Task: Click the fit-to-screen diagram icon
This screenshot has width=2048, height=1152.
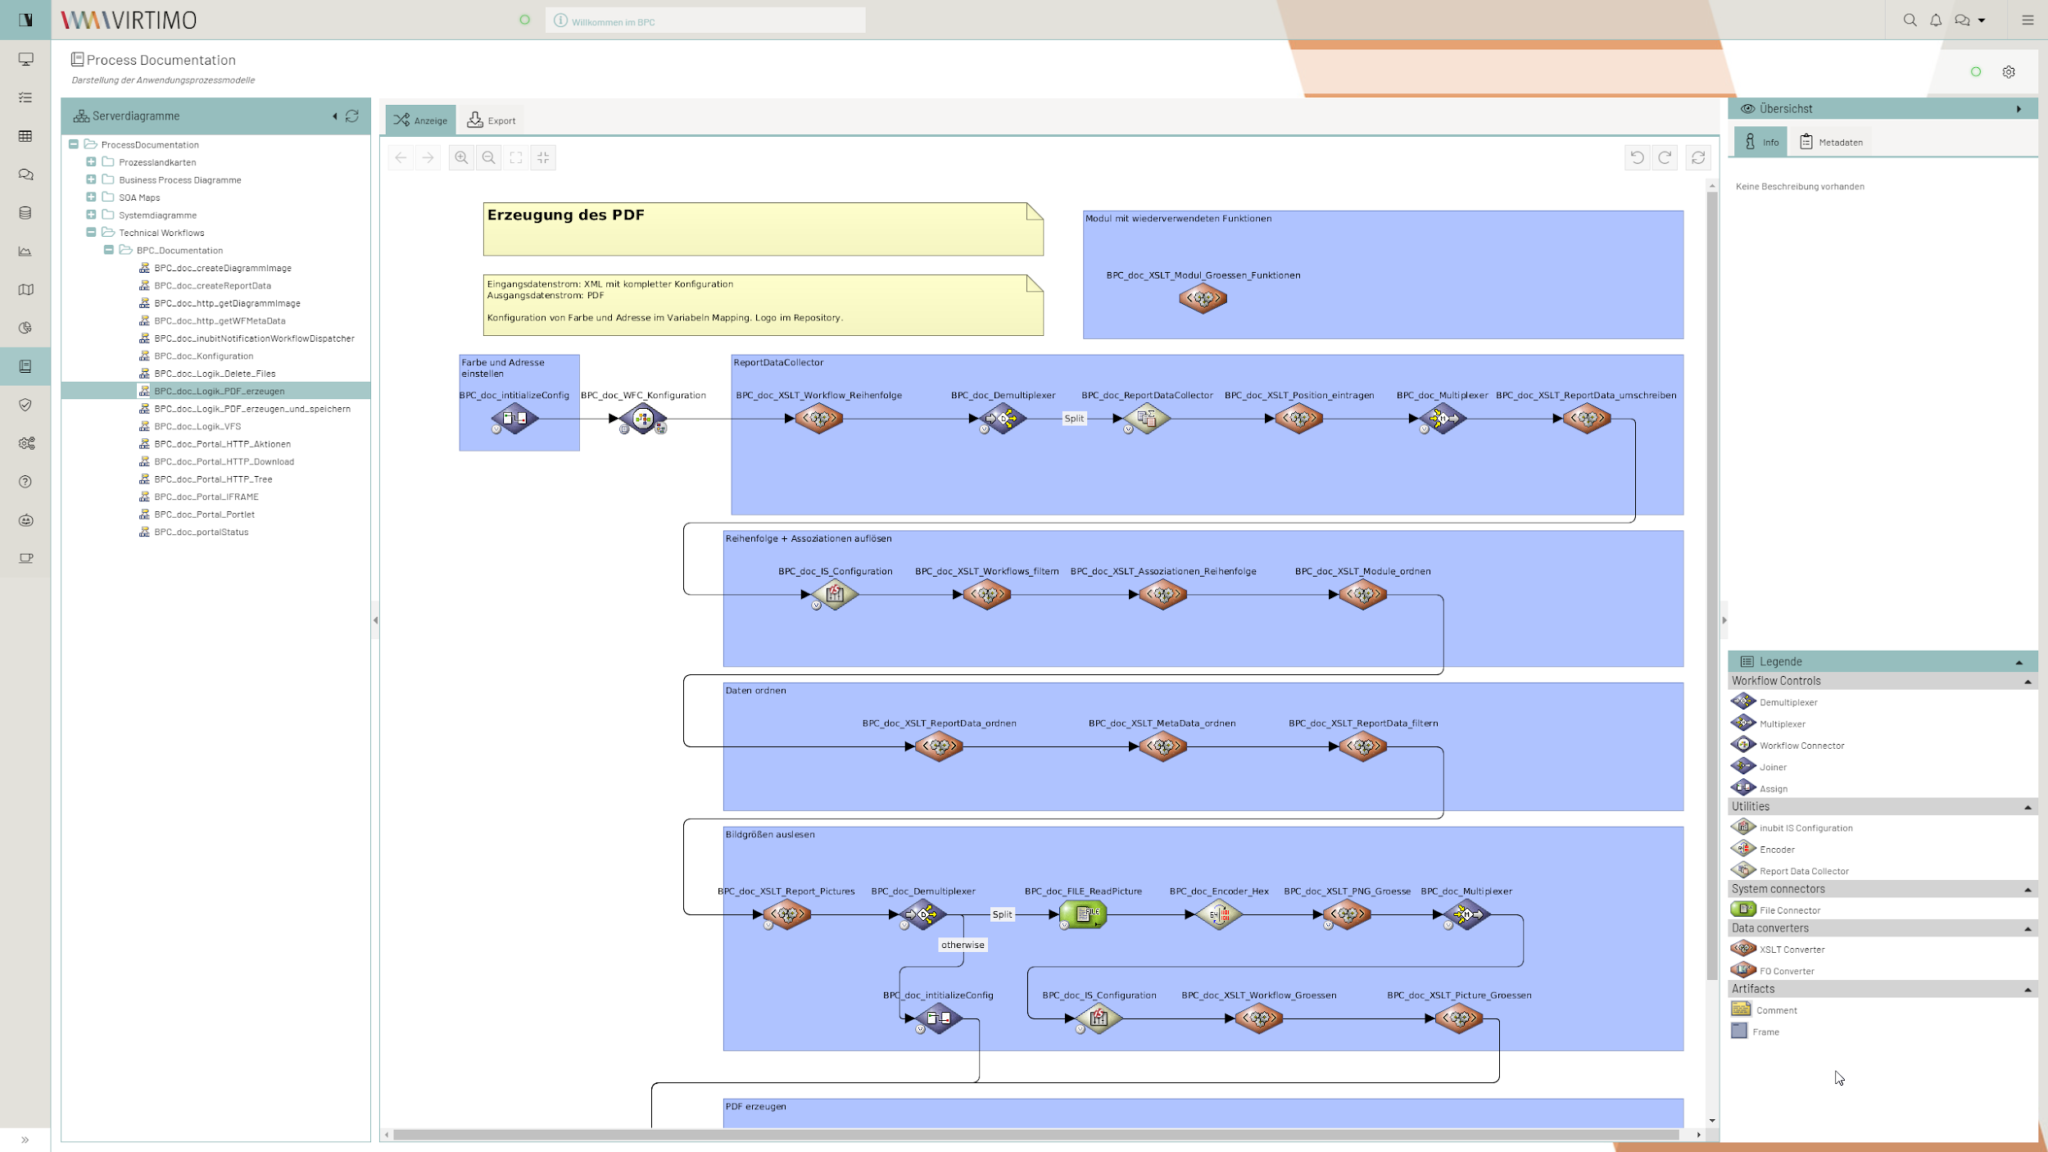Action: click(516, 157)
